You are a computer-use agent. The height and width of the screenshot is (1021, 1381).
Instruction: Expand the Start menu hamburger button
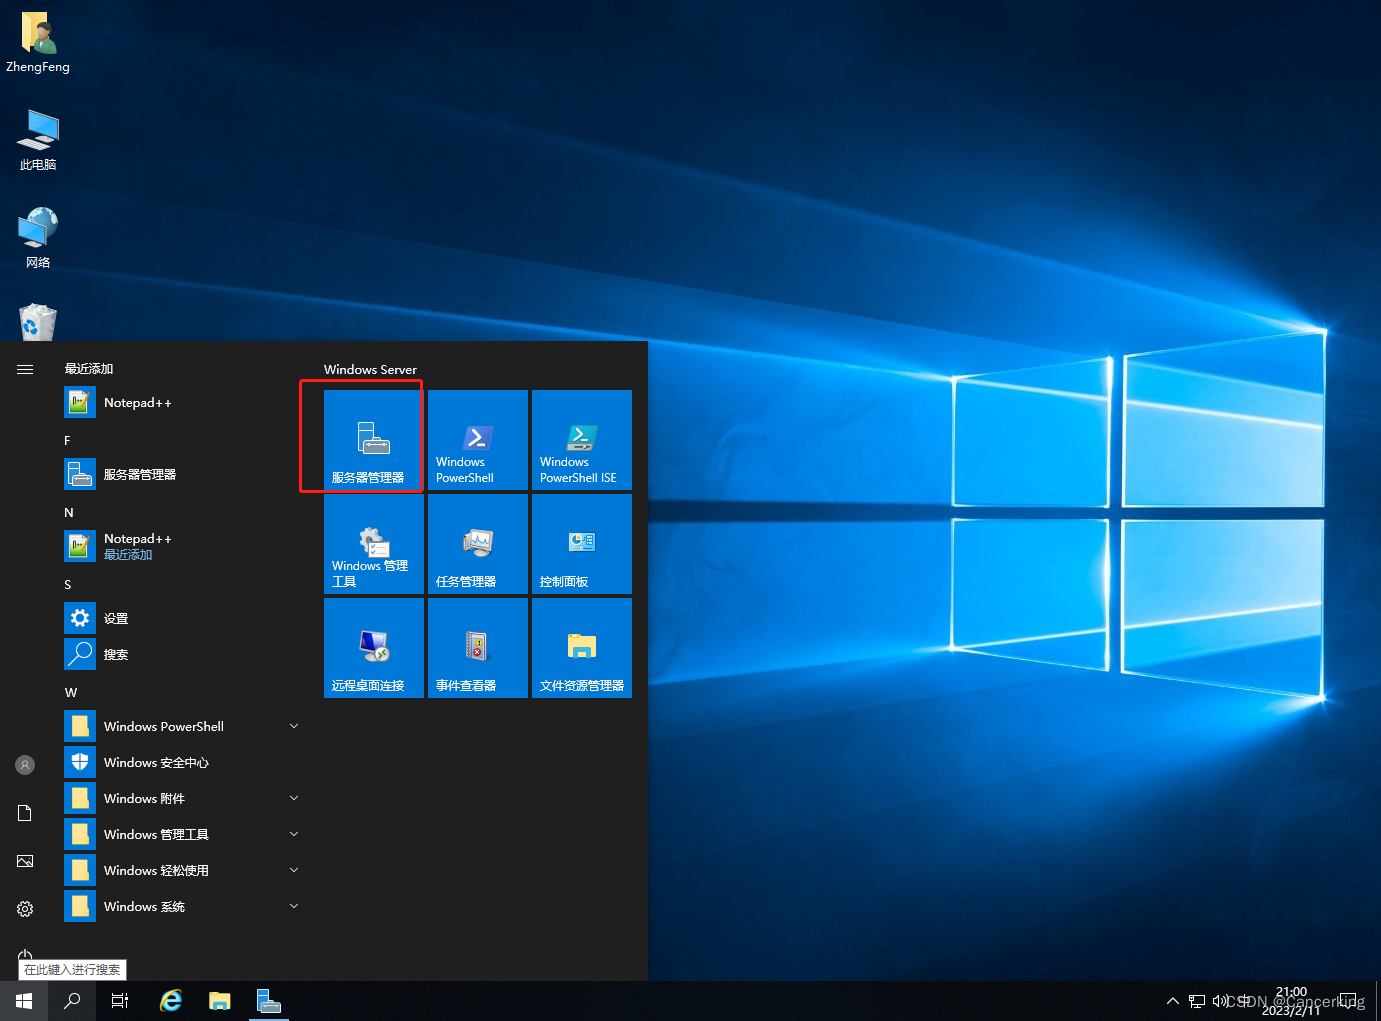click(25, 369)
